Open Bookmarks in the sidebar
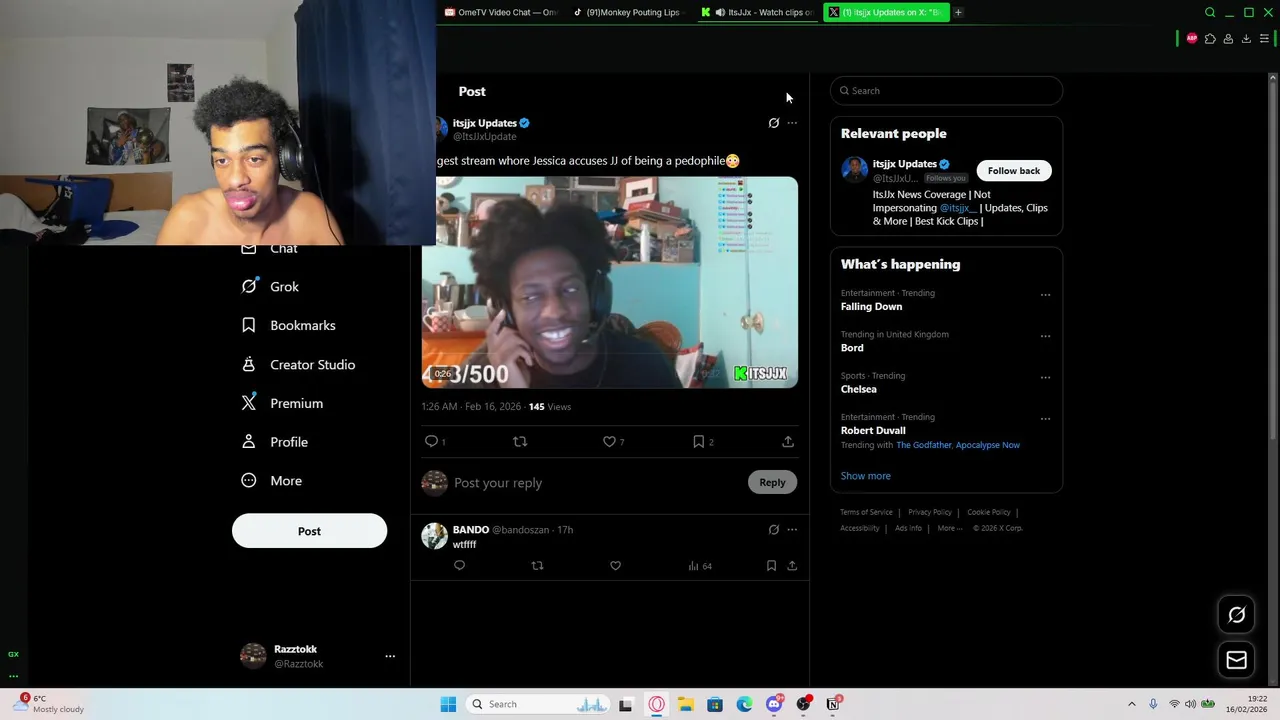Viewport: 1280px width, 720px height. point(289,326)
